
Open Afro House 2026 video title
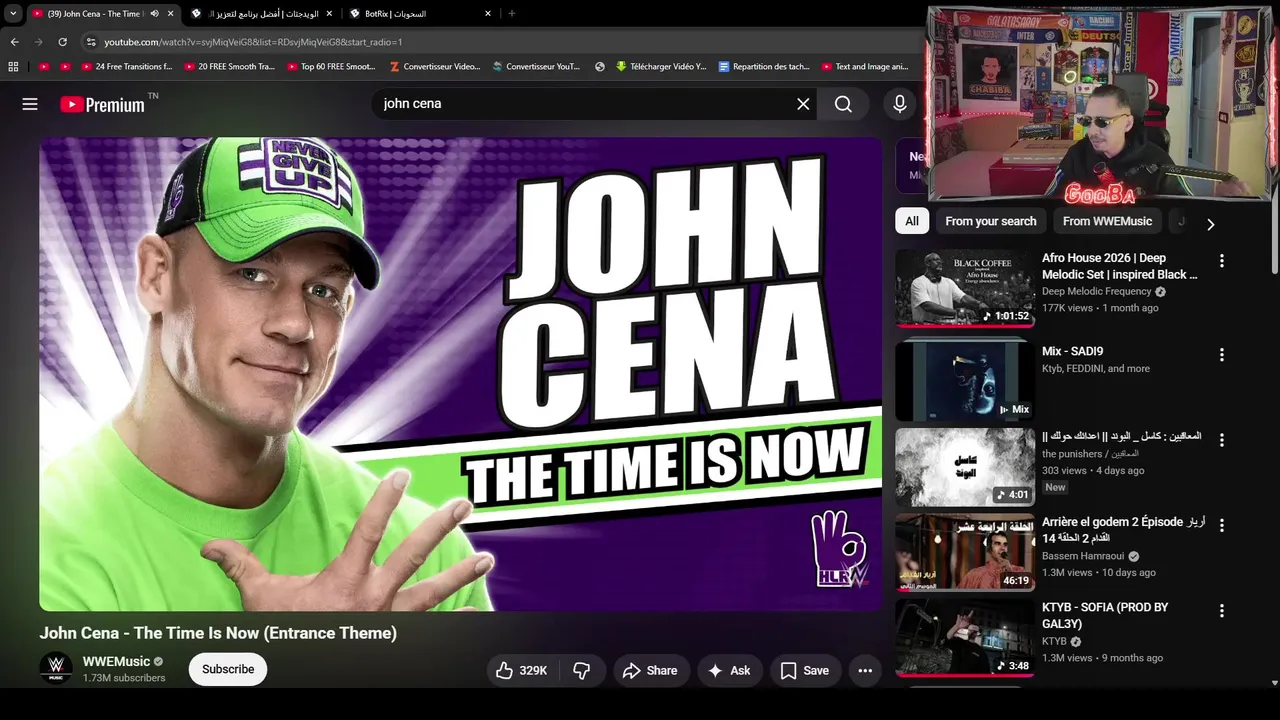coord(1120,266)
